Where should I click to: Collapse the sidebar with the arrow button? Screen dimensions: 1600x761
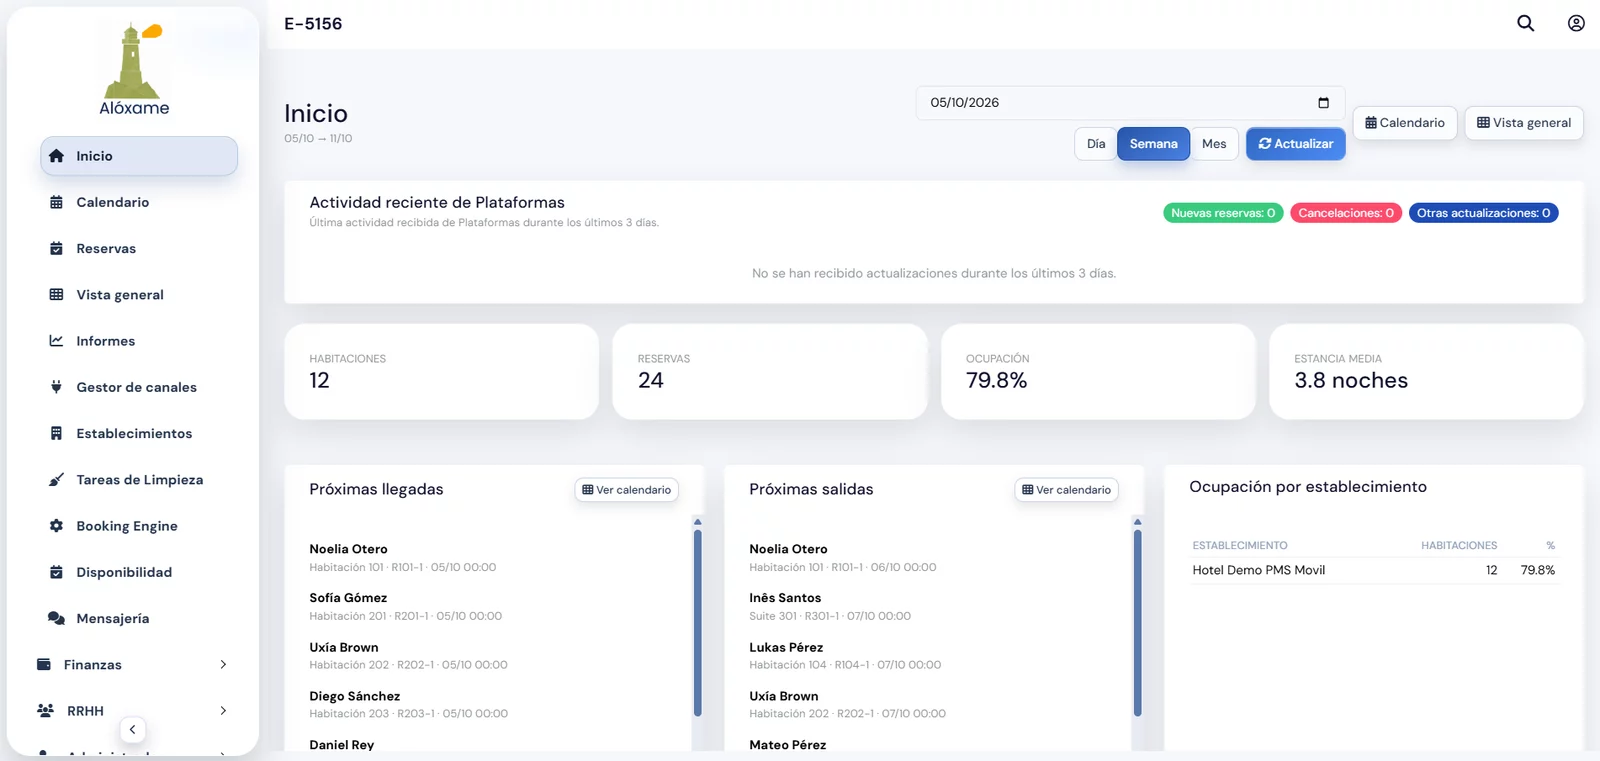click(x=132, y=730)
